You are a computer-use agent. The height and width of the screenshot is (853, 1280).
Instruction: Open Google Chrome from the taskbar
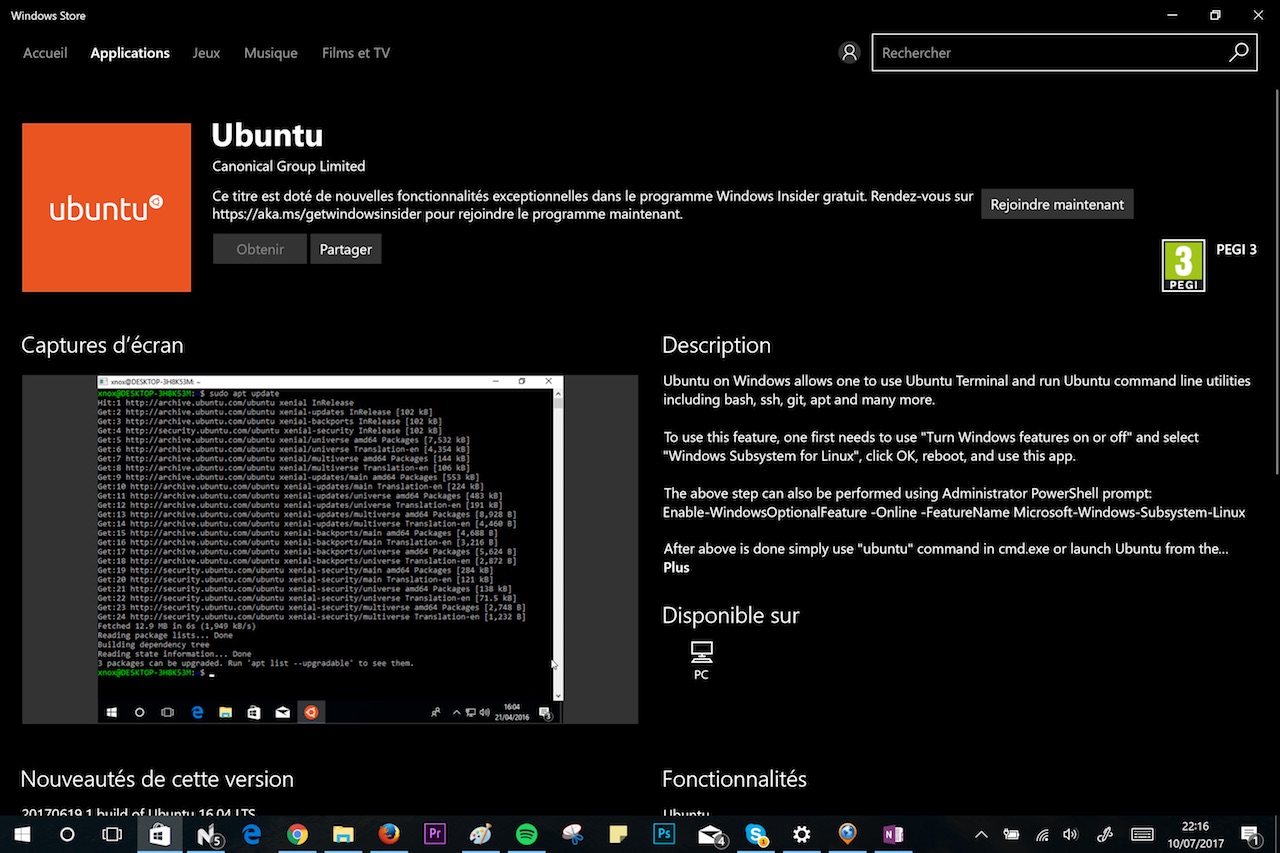point(297,834)
